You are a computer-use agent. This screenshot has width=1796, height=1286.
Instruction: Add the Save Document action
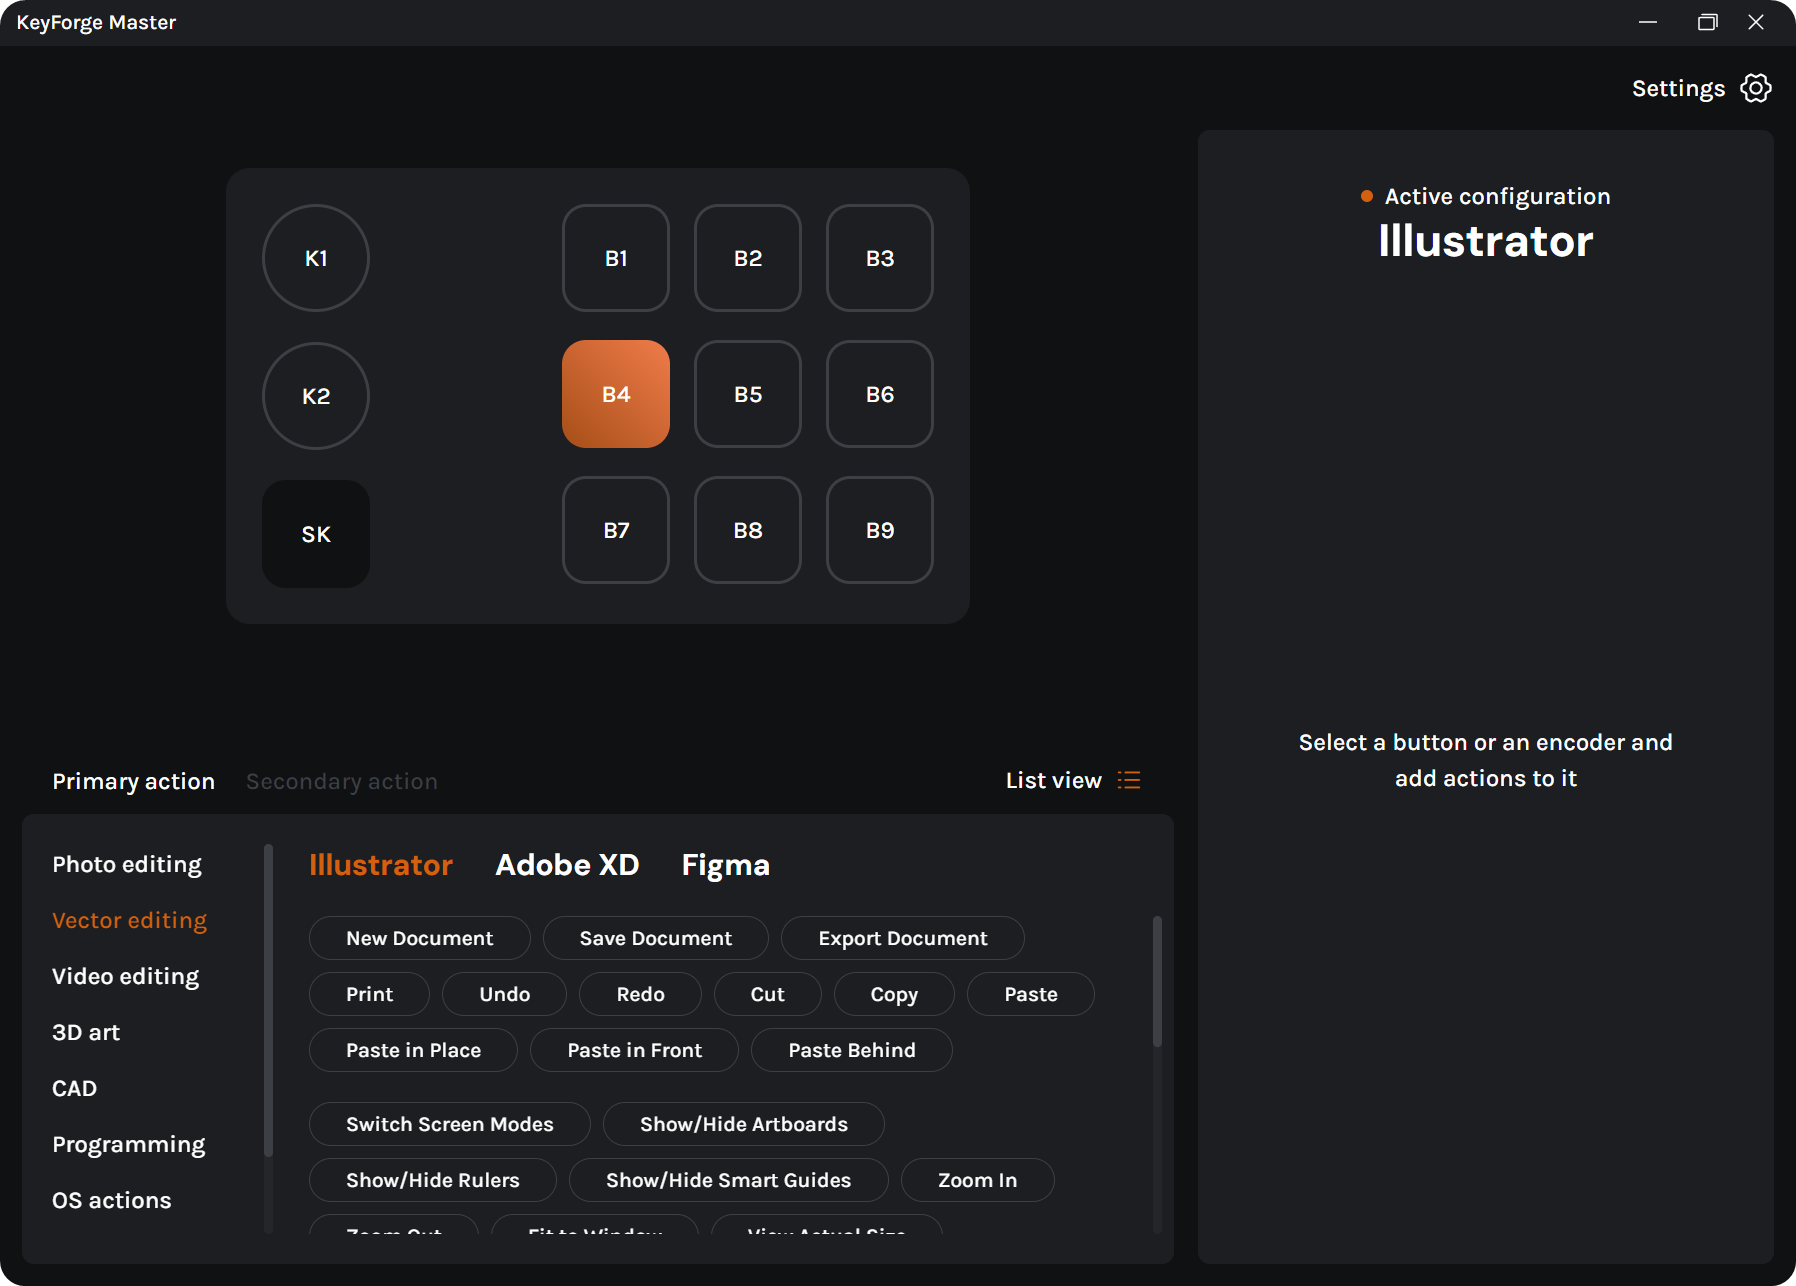pos(656,938)
